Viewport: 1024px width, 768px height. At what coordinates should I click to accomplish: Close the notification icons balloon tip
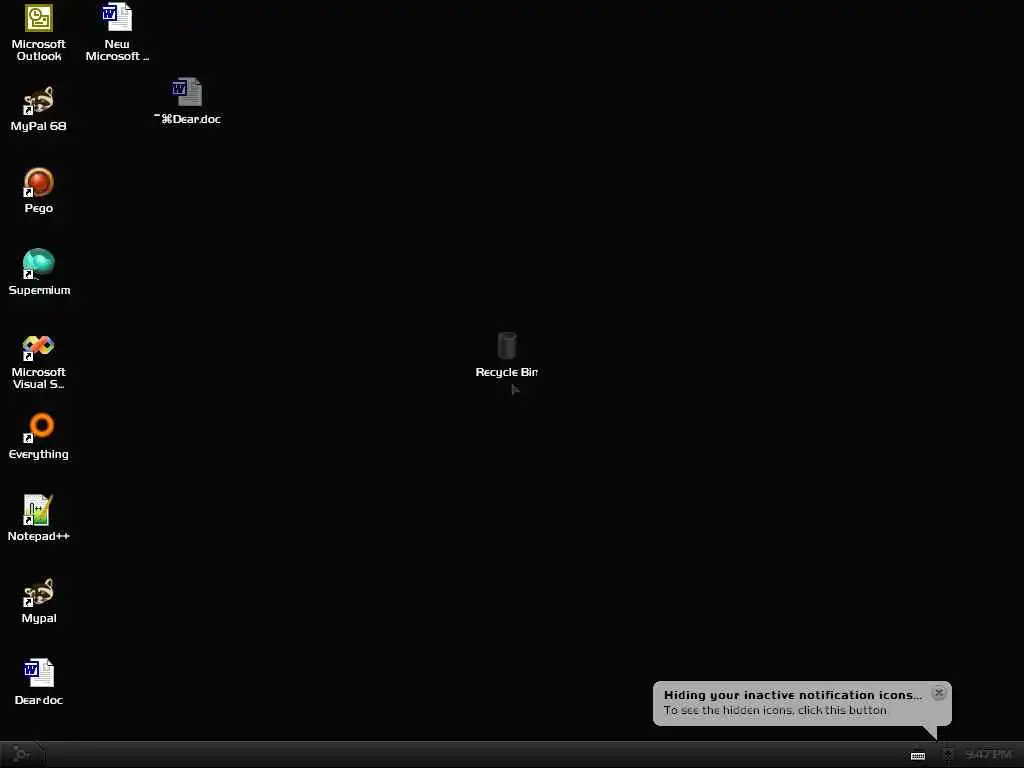pyautogui.click(x=938, y=693)
